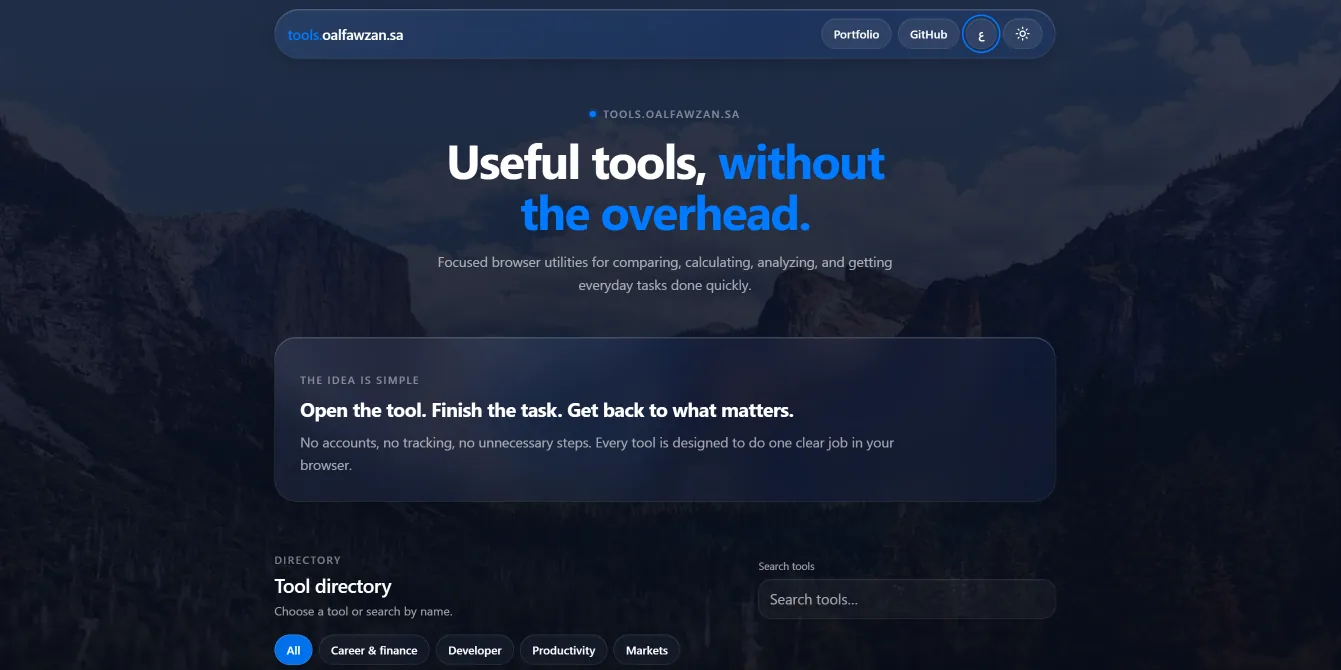Screen dimensions: 1341x670
Task: Click the 'TOOLS.OALFAWZAN.SA' badge text
Action: point(671,114)
